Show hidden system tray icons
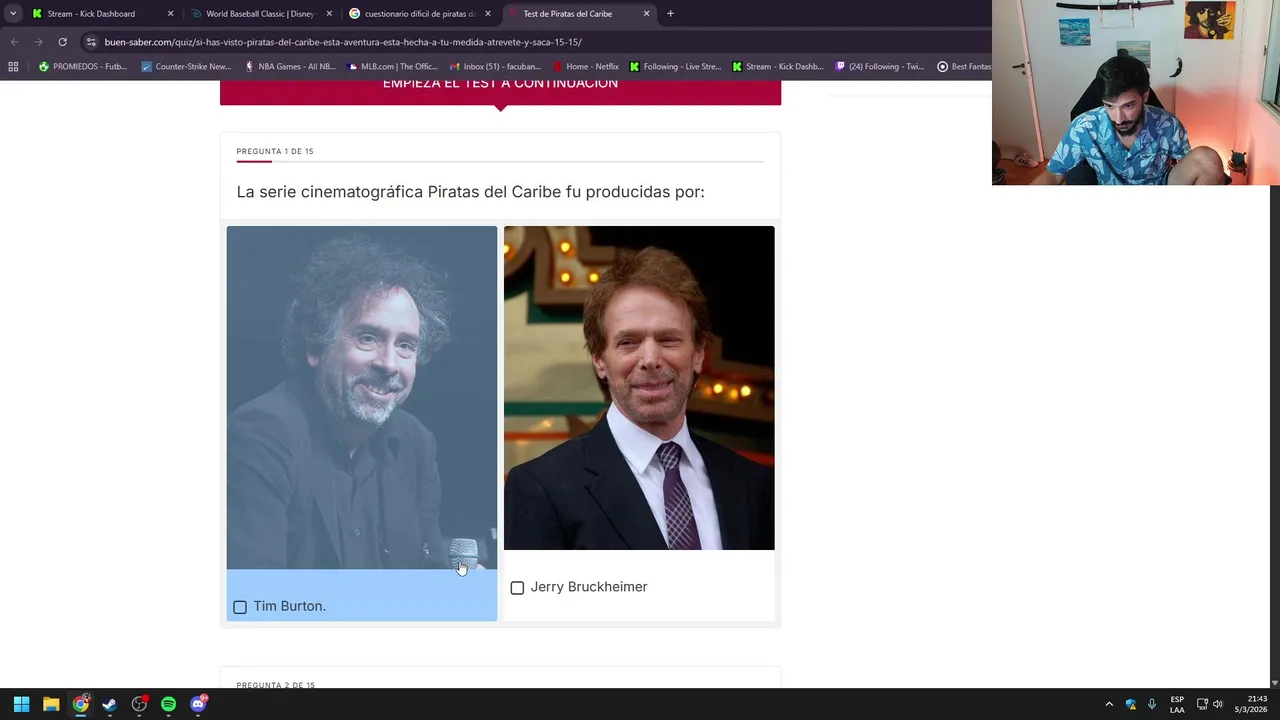Screen dimensions: 1280x720 pos(1108,704)
